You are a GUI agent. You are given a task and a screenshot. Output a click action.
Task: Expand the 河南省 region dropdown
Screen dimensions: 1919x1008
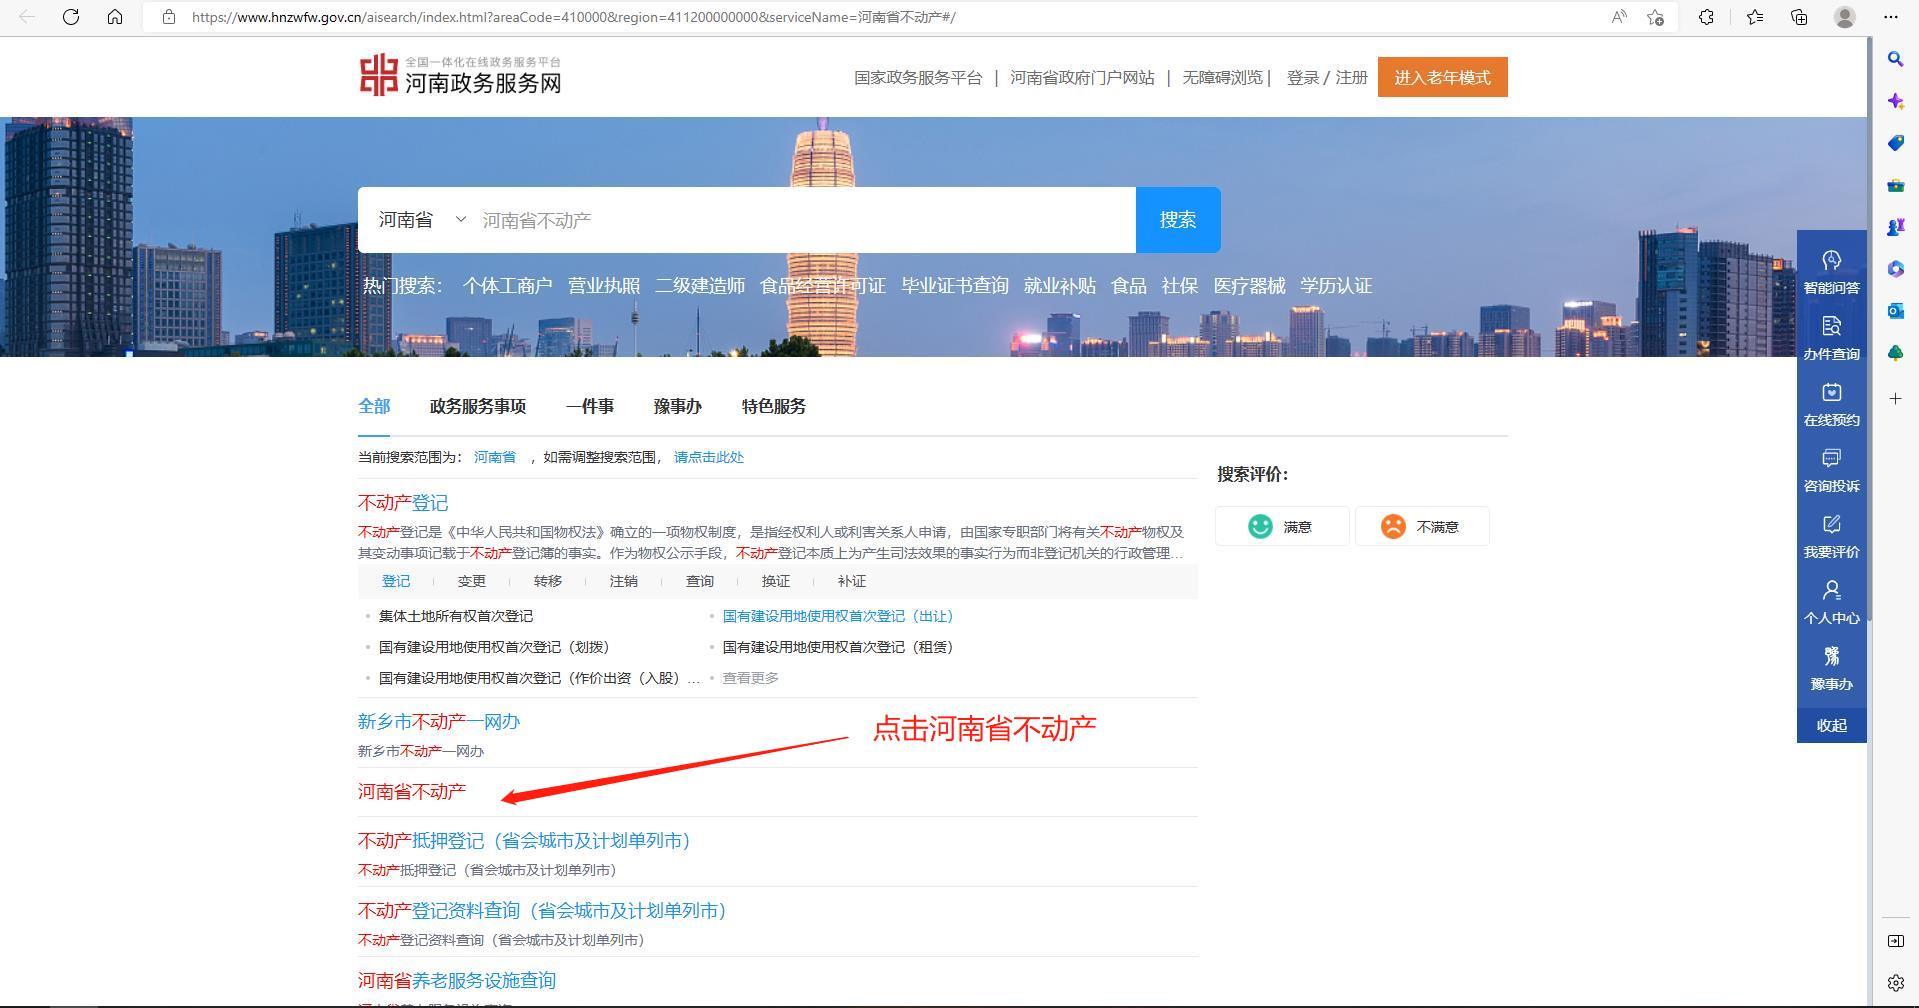click(x=422, y=220)
